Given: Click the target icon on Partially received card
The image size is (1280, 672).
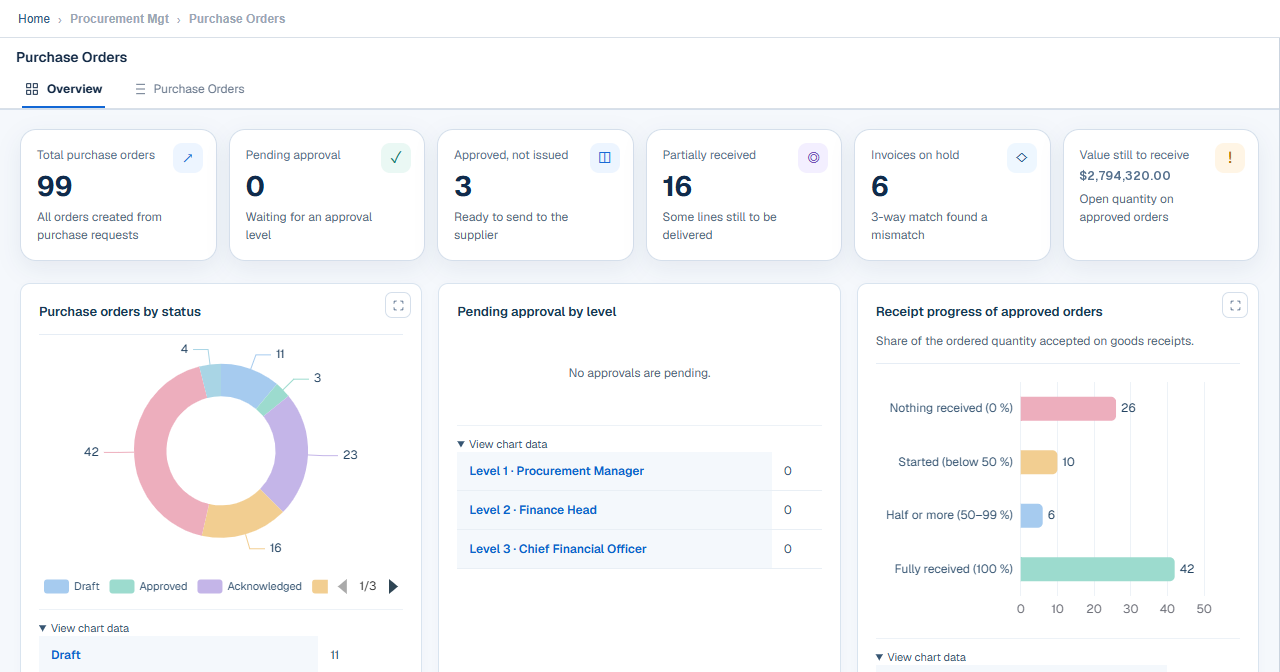Looking at the screenshot, I should [x=813, y=158].
